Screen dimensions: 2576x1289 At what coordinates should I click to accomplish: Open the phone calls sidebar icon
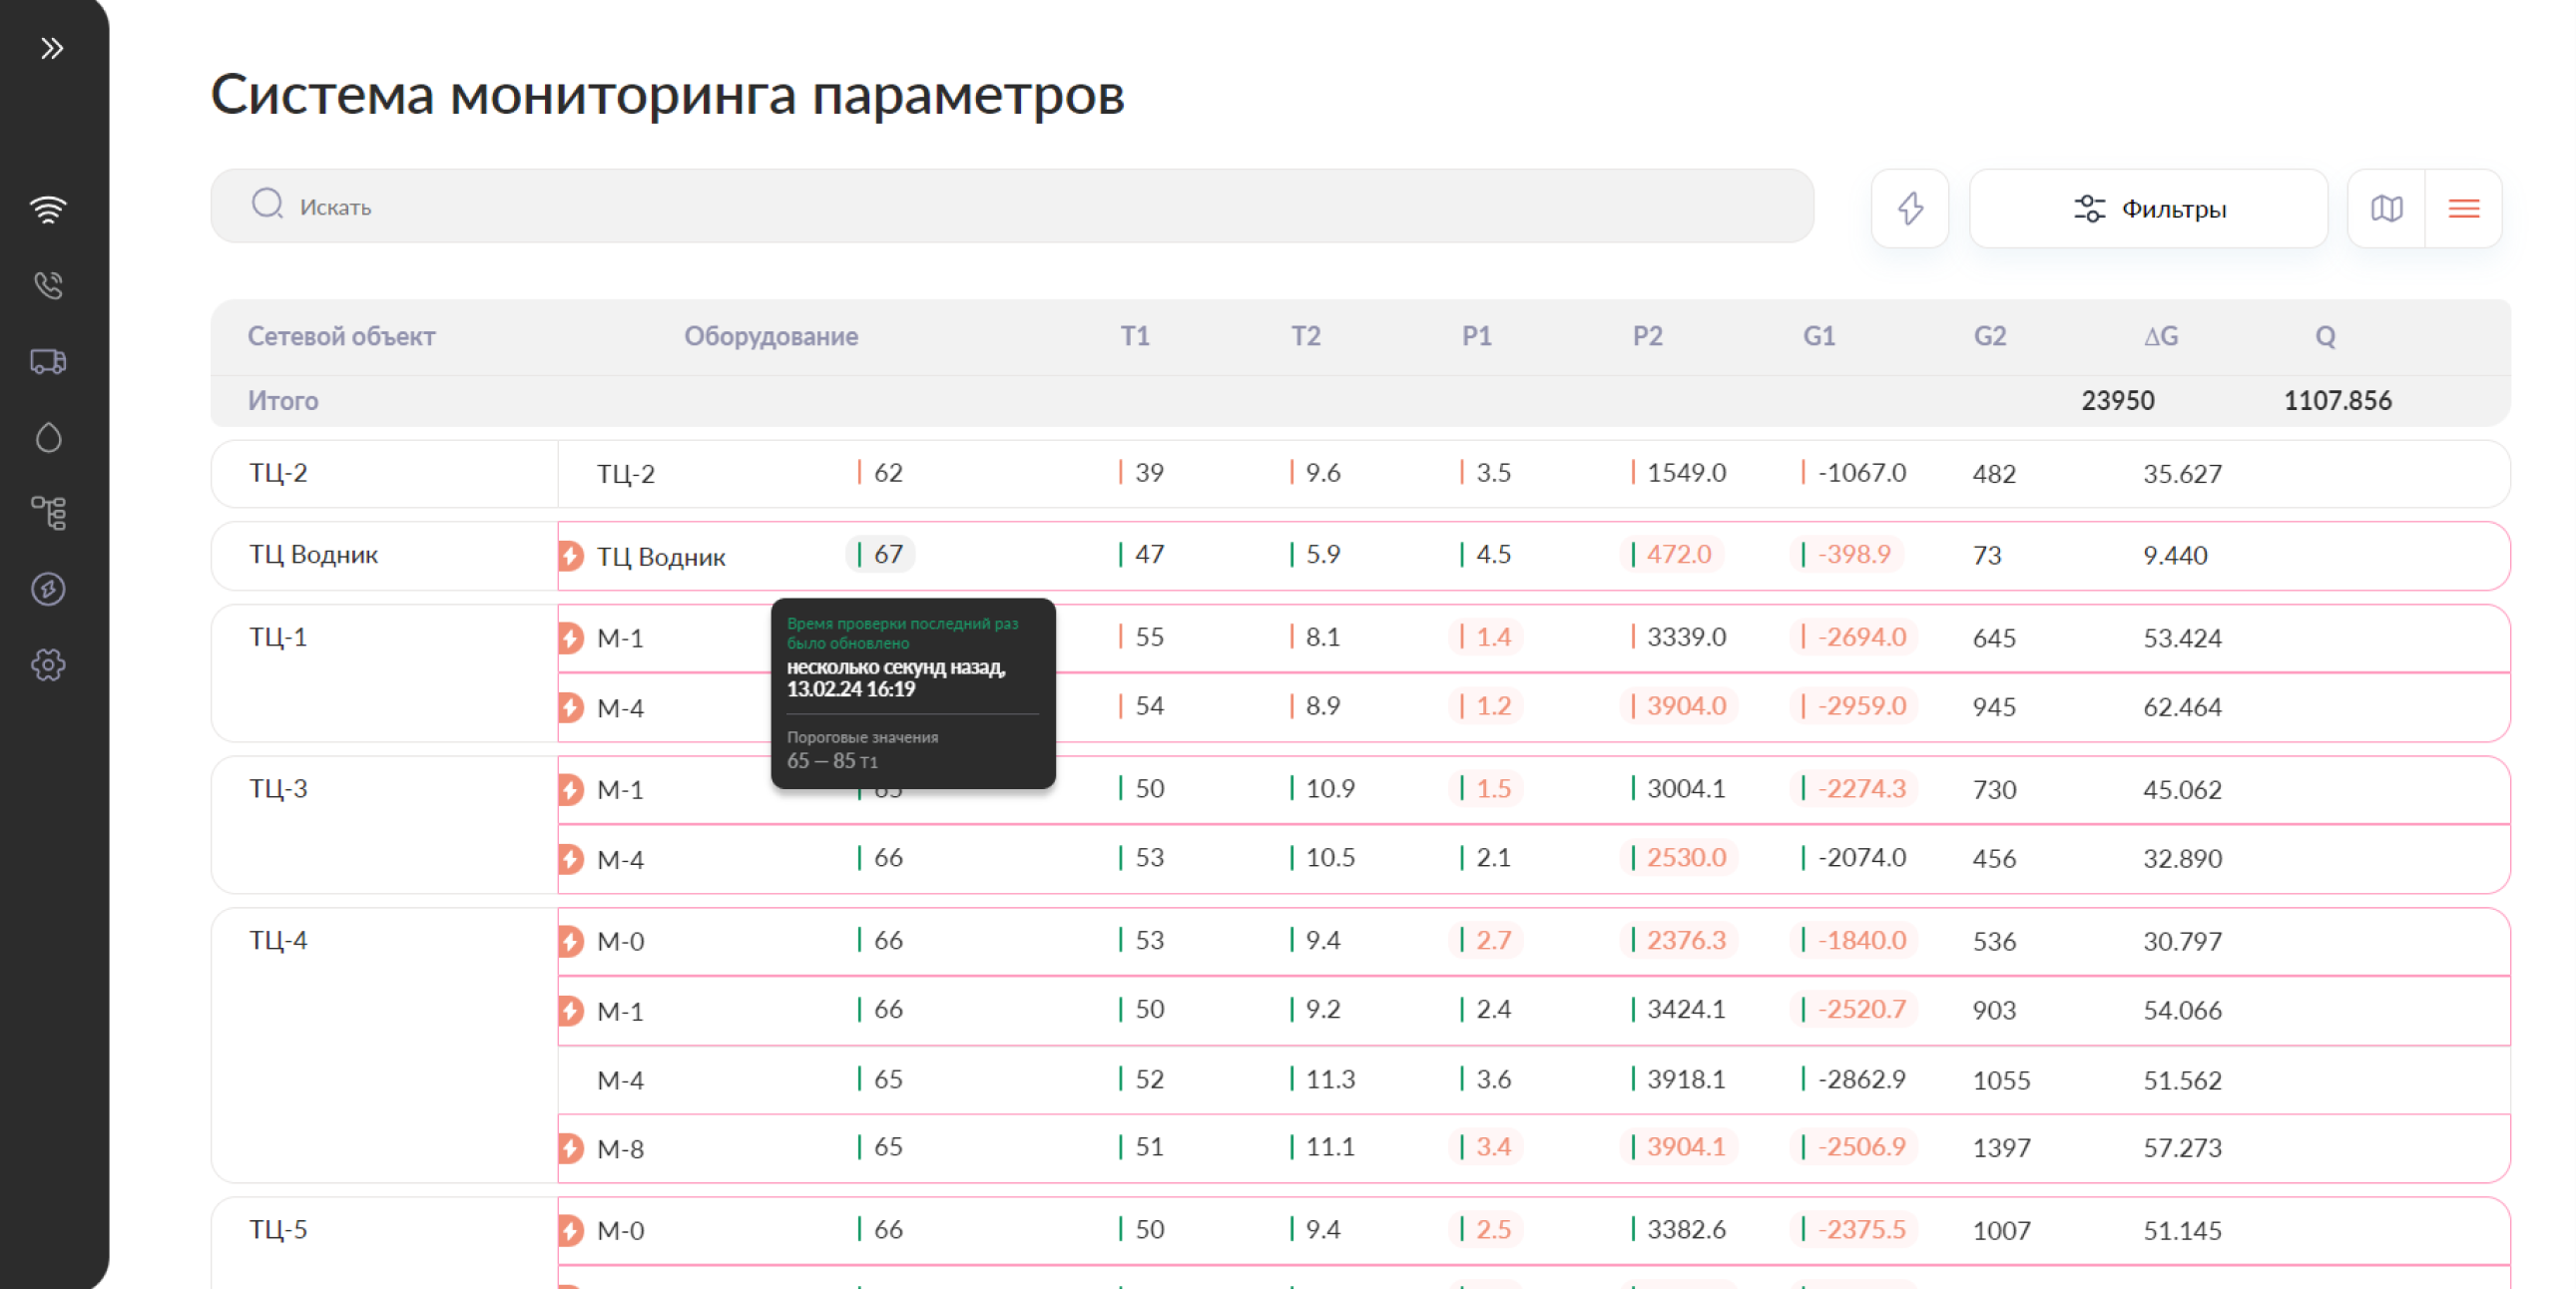point(48,286)
